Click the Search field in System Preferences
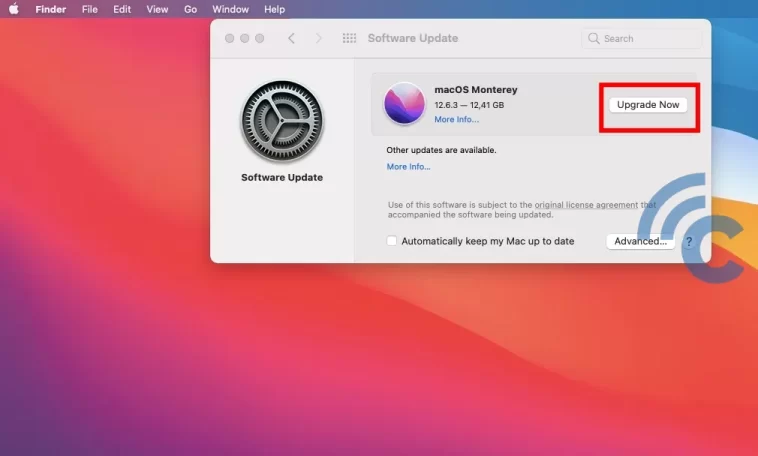 coord(641,39)
